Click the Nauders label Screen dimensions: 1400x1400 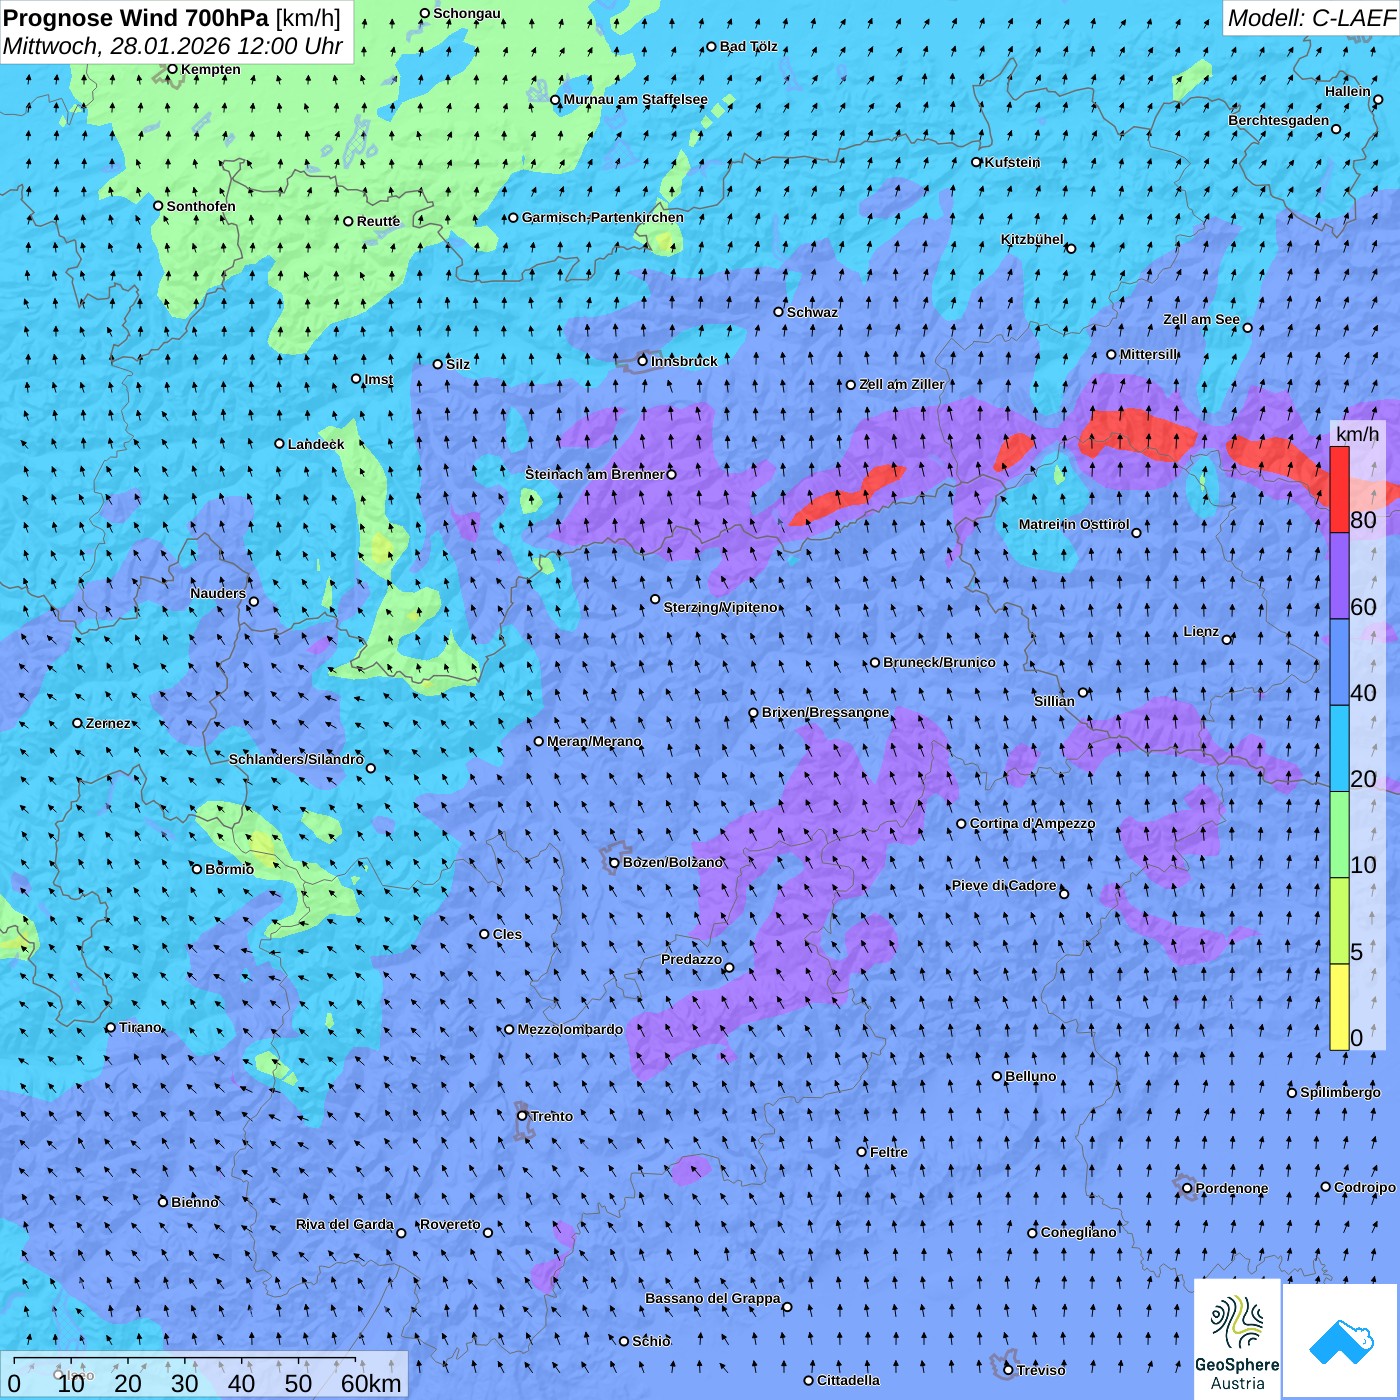[218, 593]
